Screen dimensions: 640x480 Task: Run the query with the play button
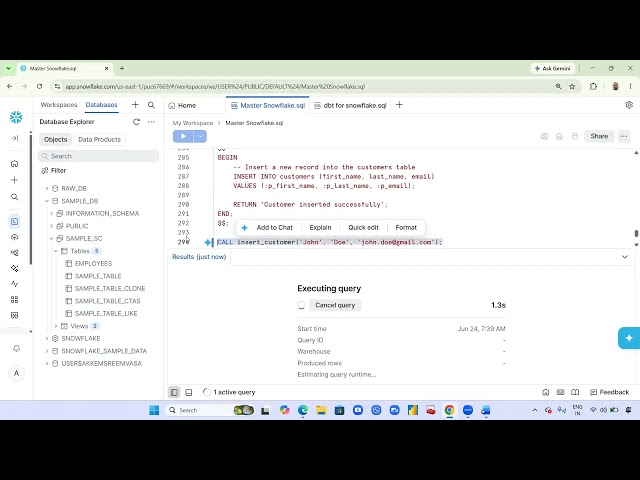click(x=183, y=136)
